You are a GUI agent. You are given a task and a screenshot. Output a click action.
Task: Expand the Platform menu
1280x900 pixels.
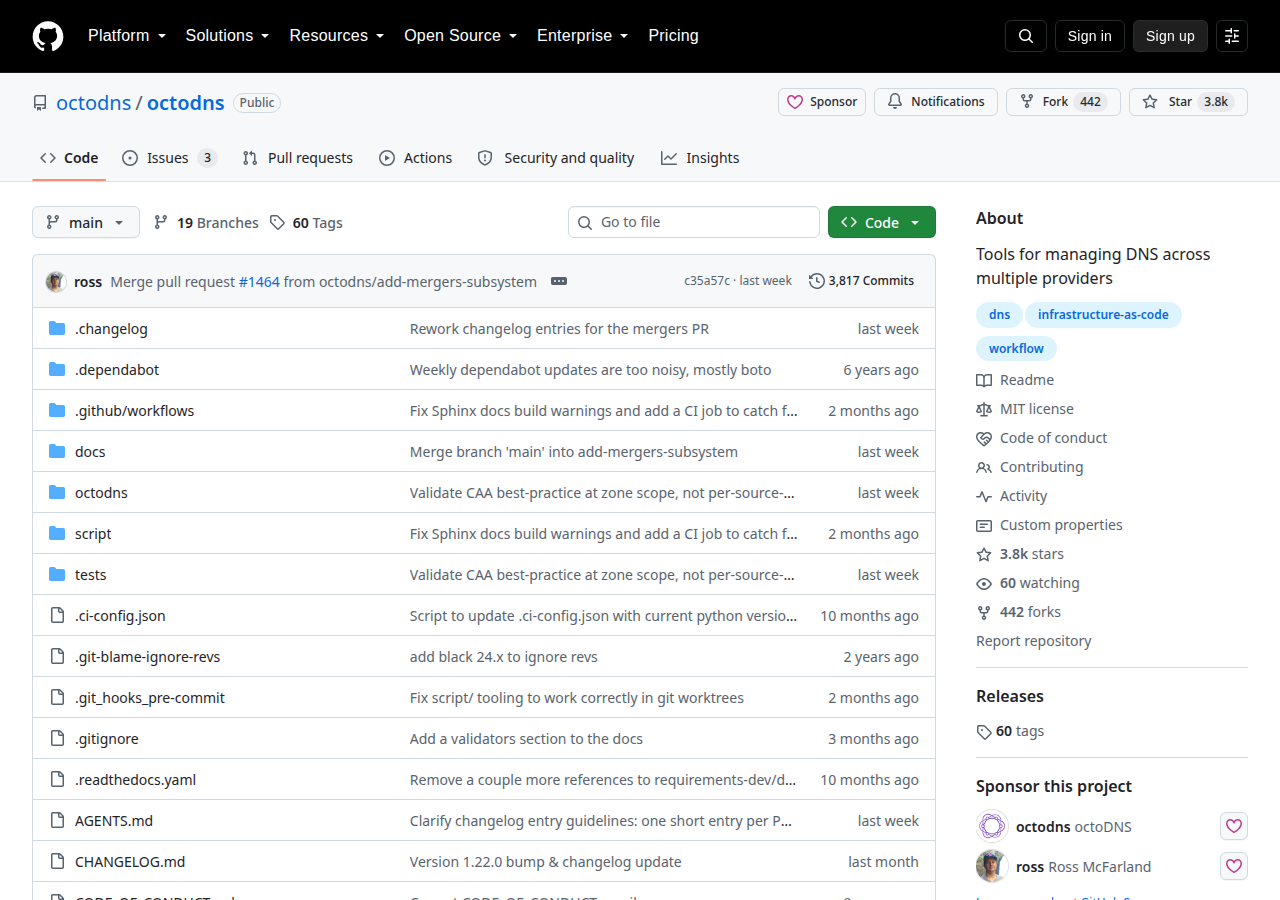click(x=125, y=35)
